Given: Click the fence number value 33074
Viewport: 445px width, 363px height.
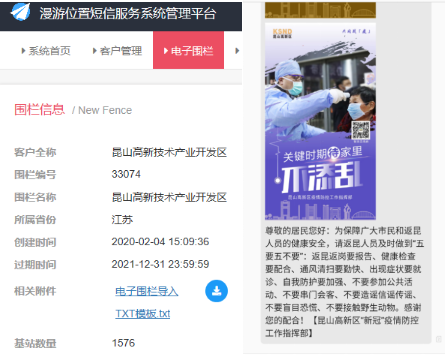Looking at the screenshot, I should [x=126, y=174].
